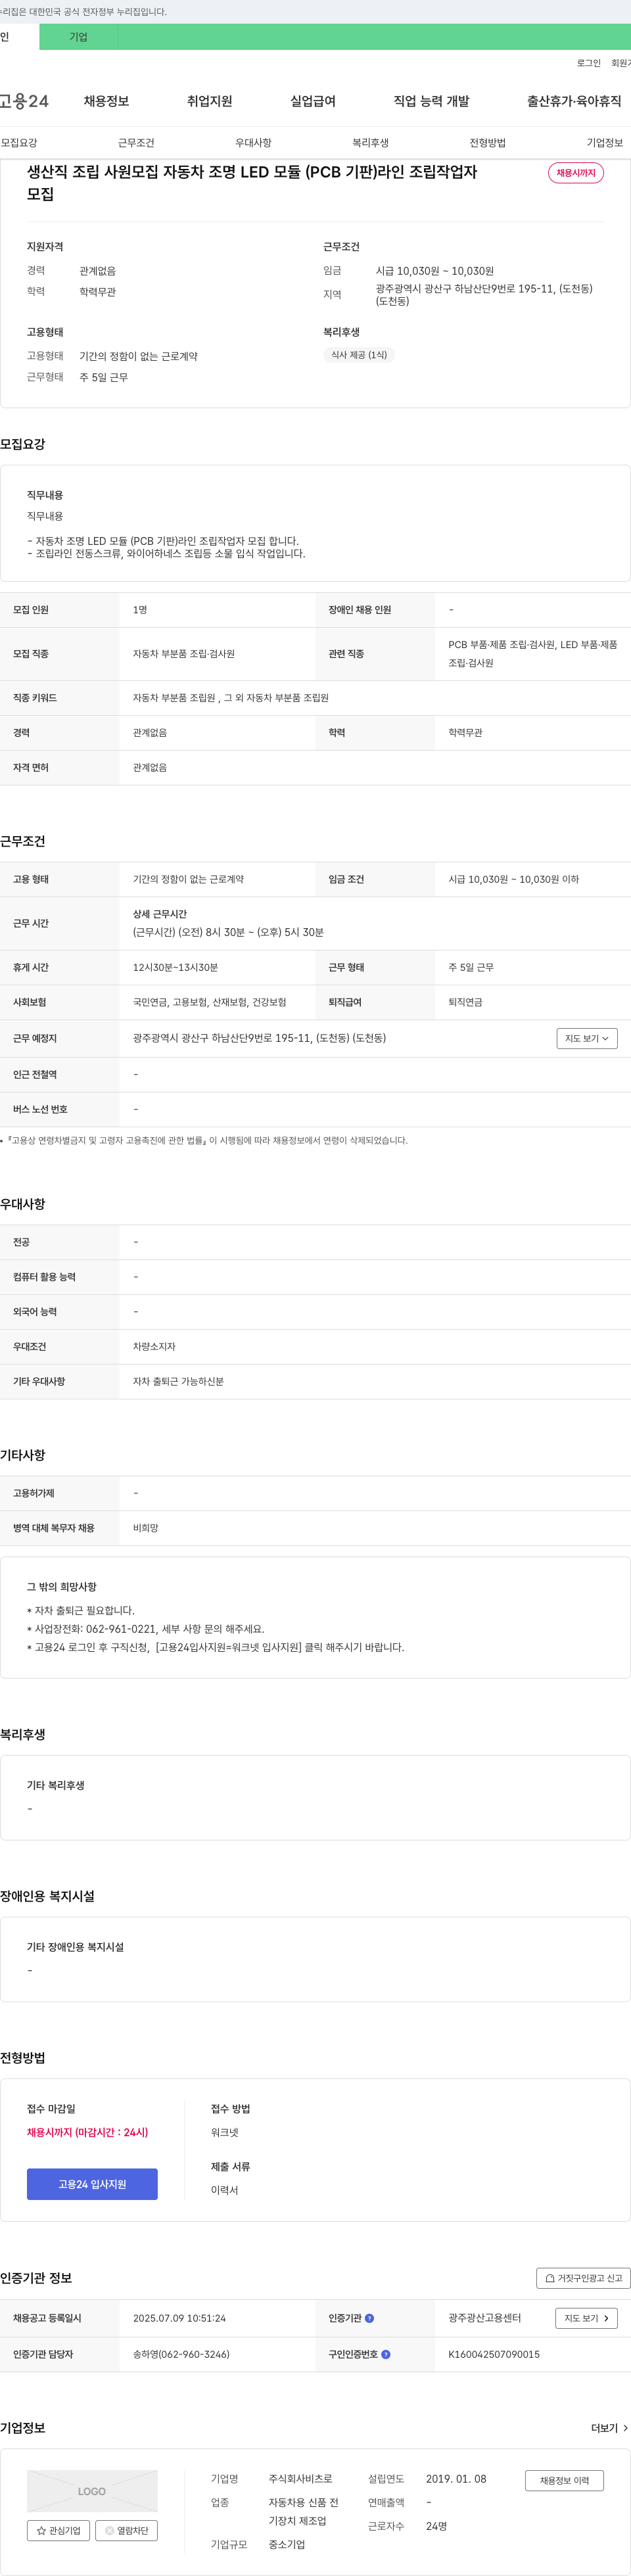Screen dimensions: 631x2576
Task: Click the 제출 서류 value 이력서
Action: coord(224,2190)
